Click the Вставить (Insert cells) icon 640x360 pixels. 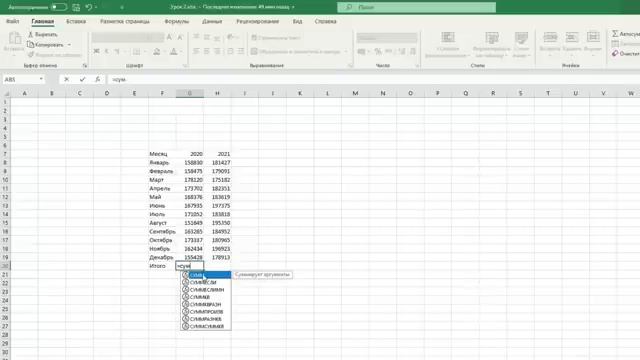point(550,37)
